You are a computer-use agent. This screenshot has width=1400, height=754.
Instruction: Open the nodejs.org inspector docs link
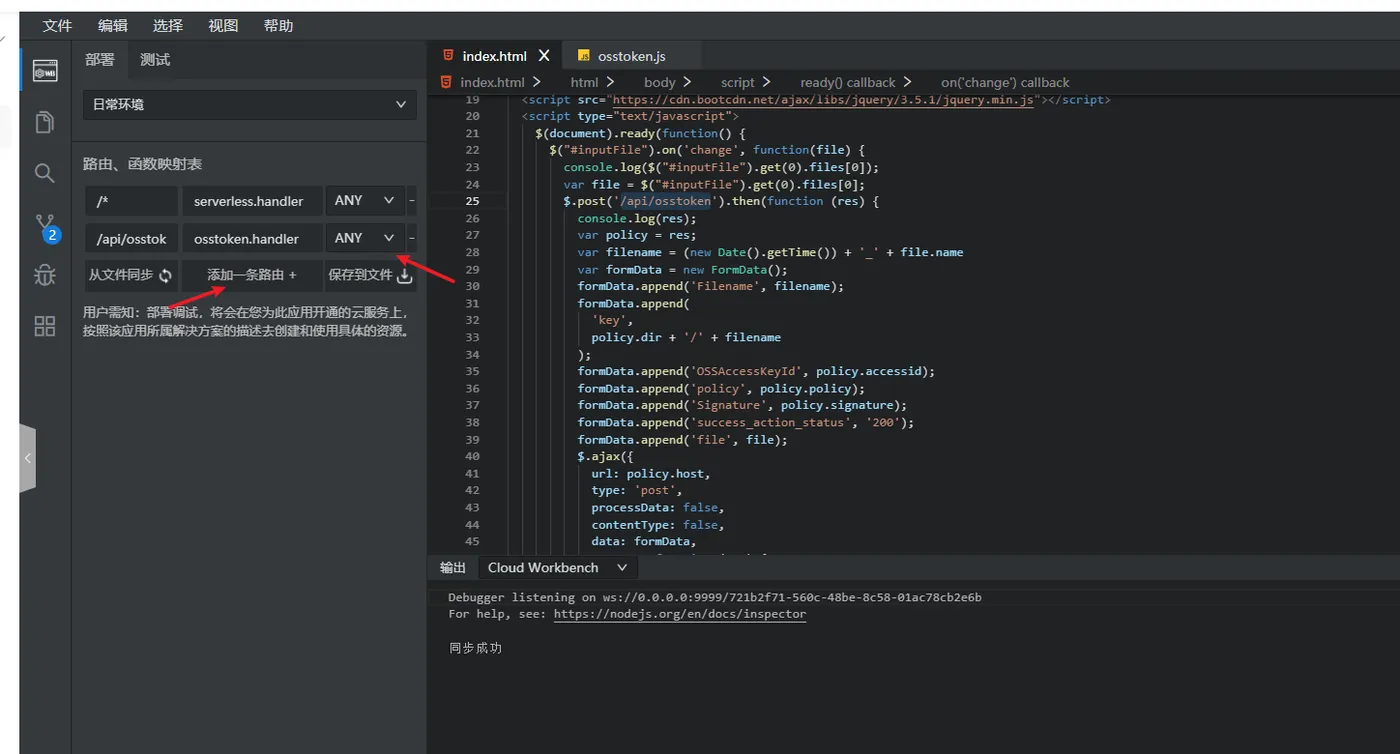[x=680, y=614]
